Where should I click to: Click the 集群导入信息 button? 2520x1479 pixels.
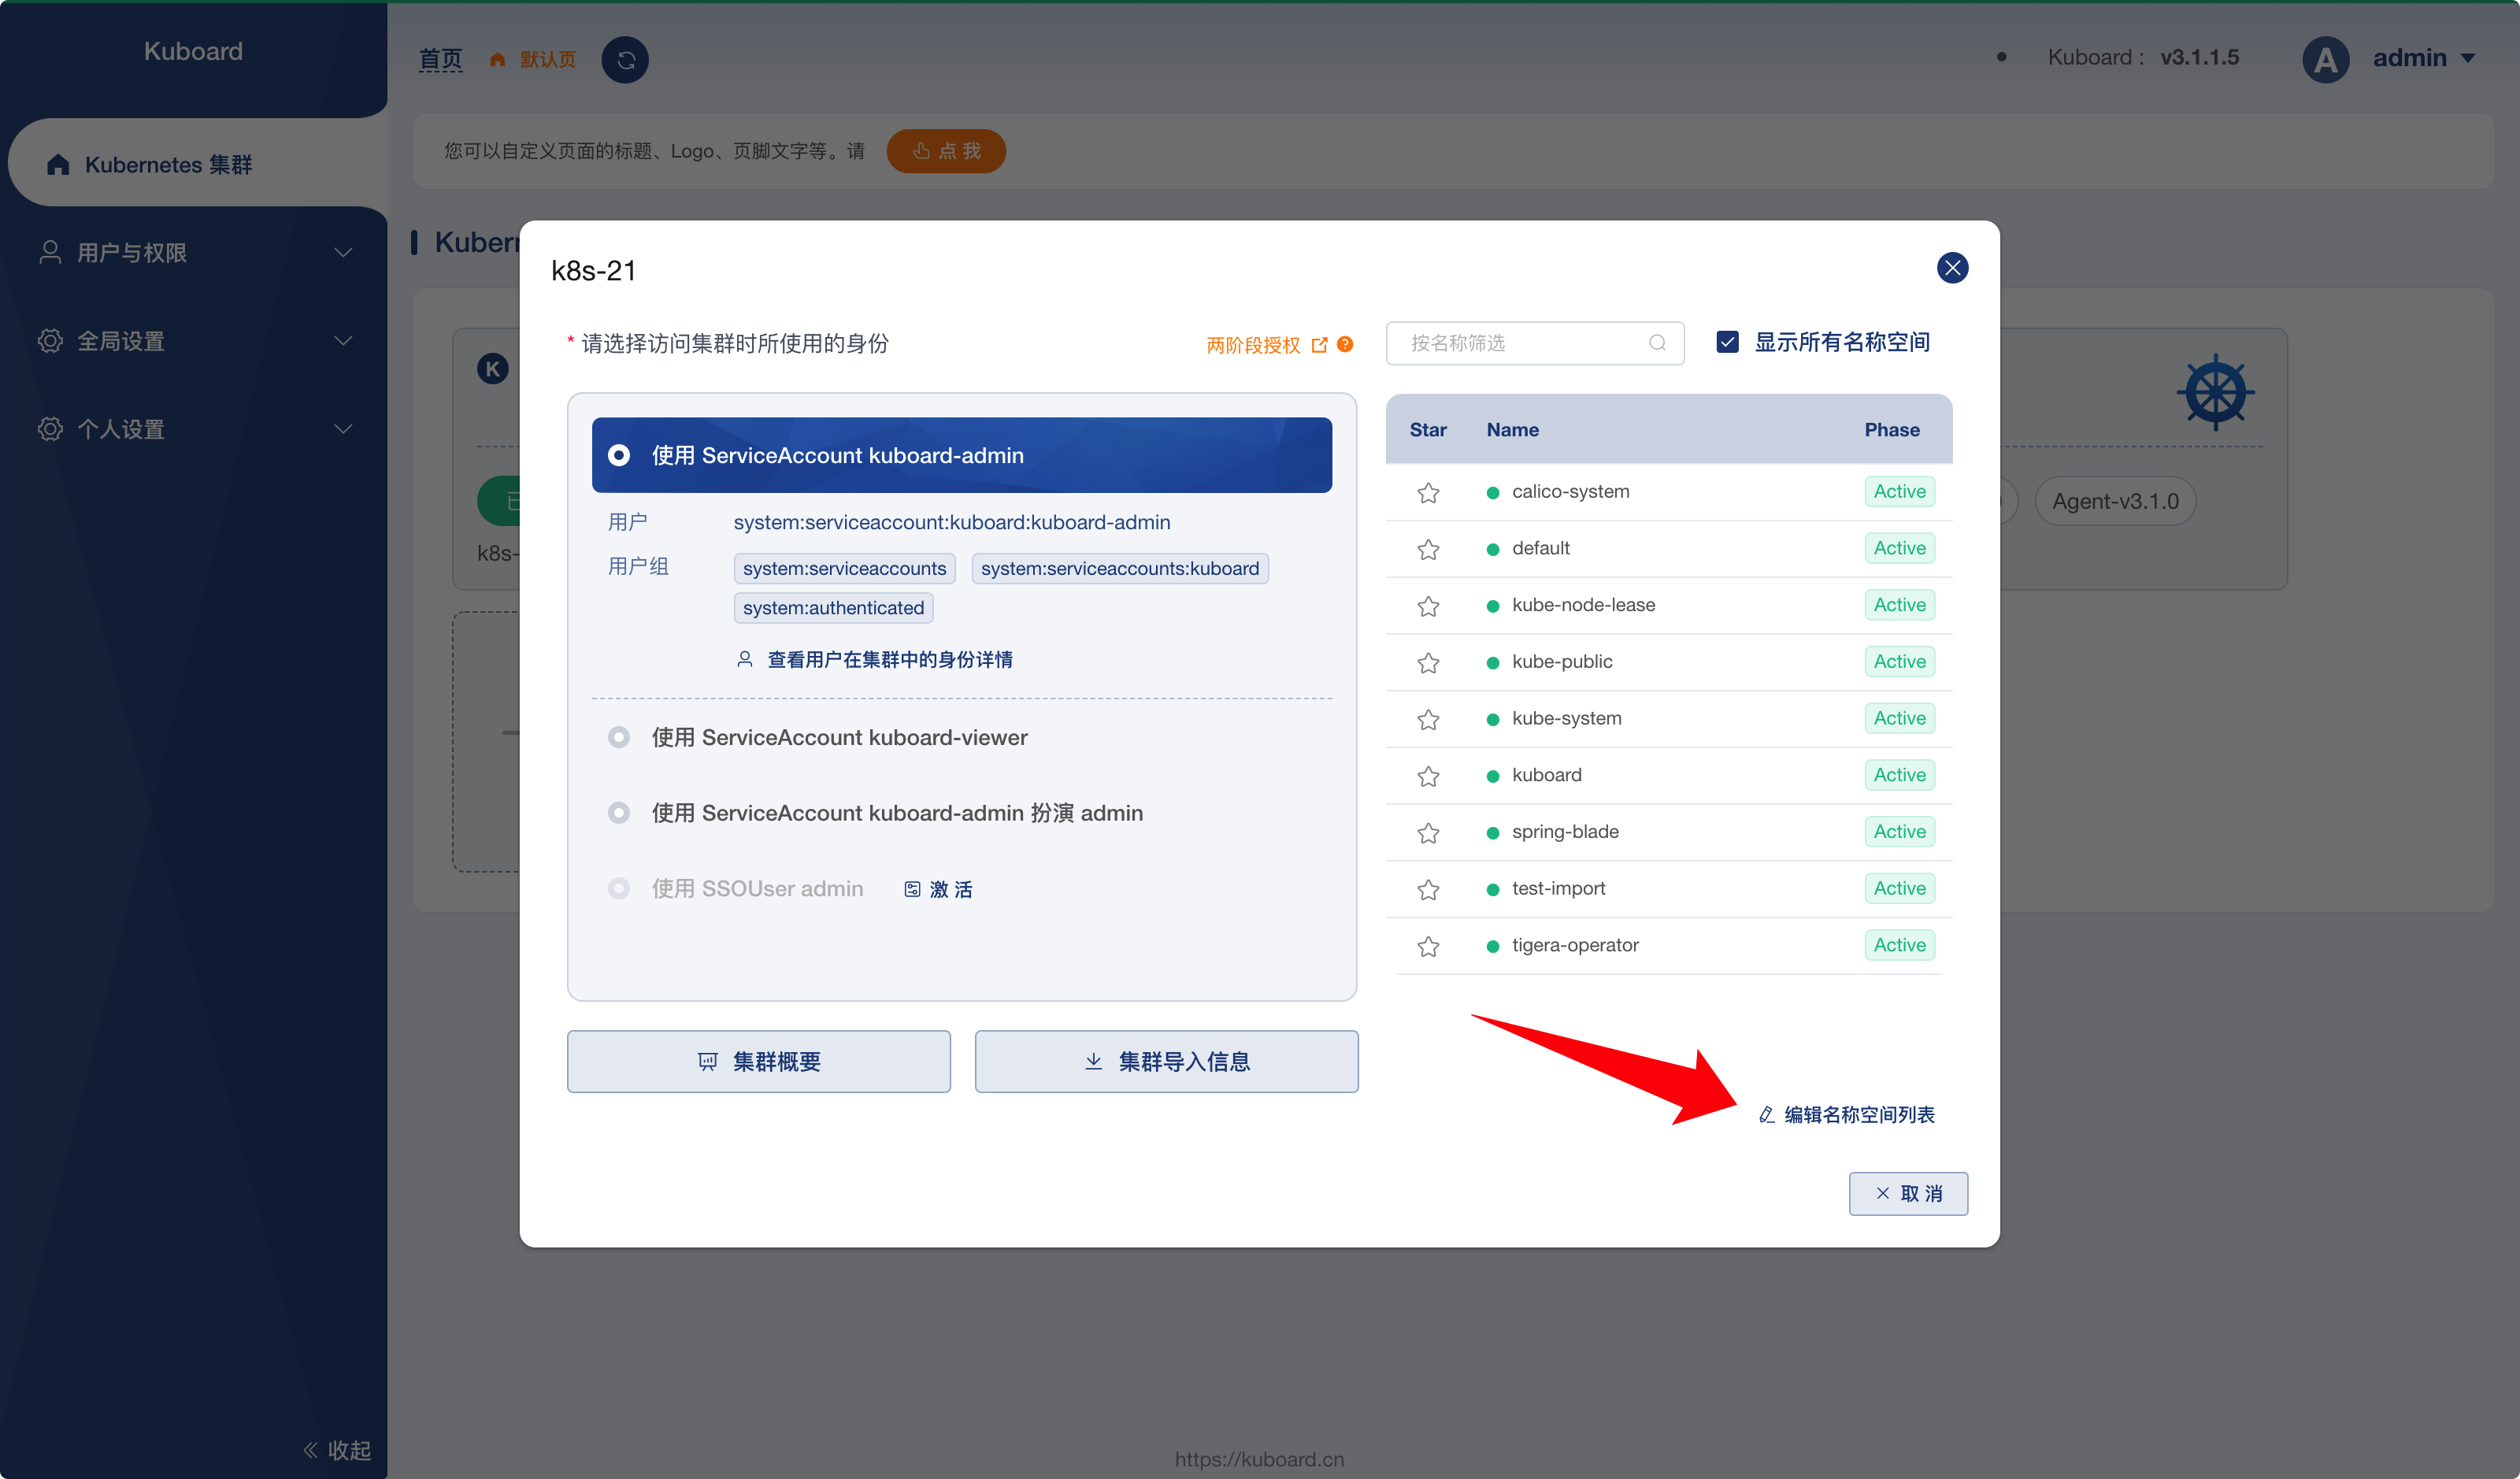point(1166,1062)
